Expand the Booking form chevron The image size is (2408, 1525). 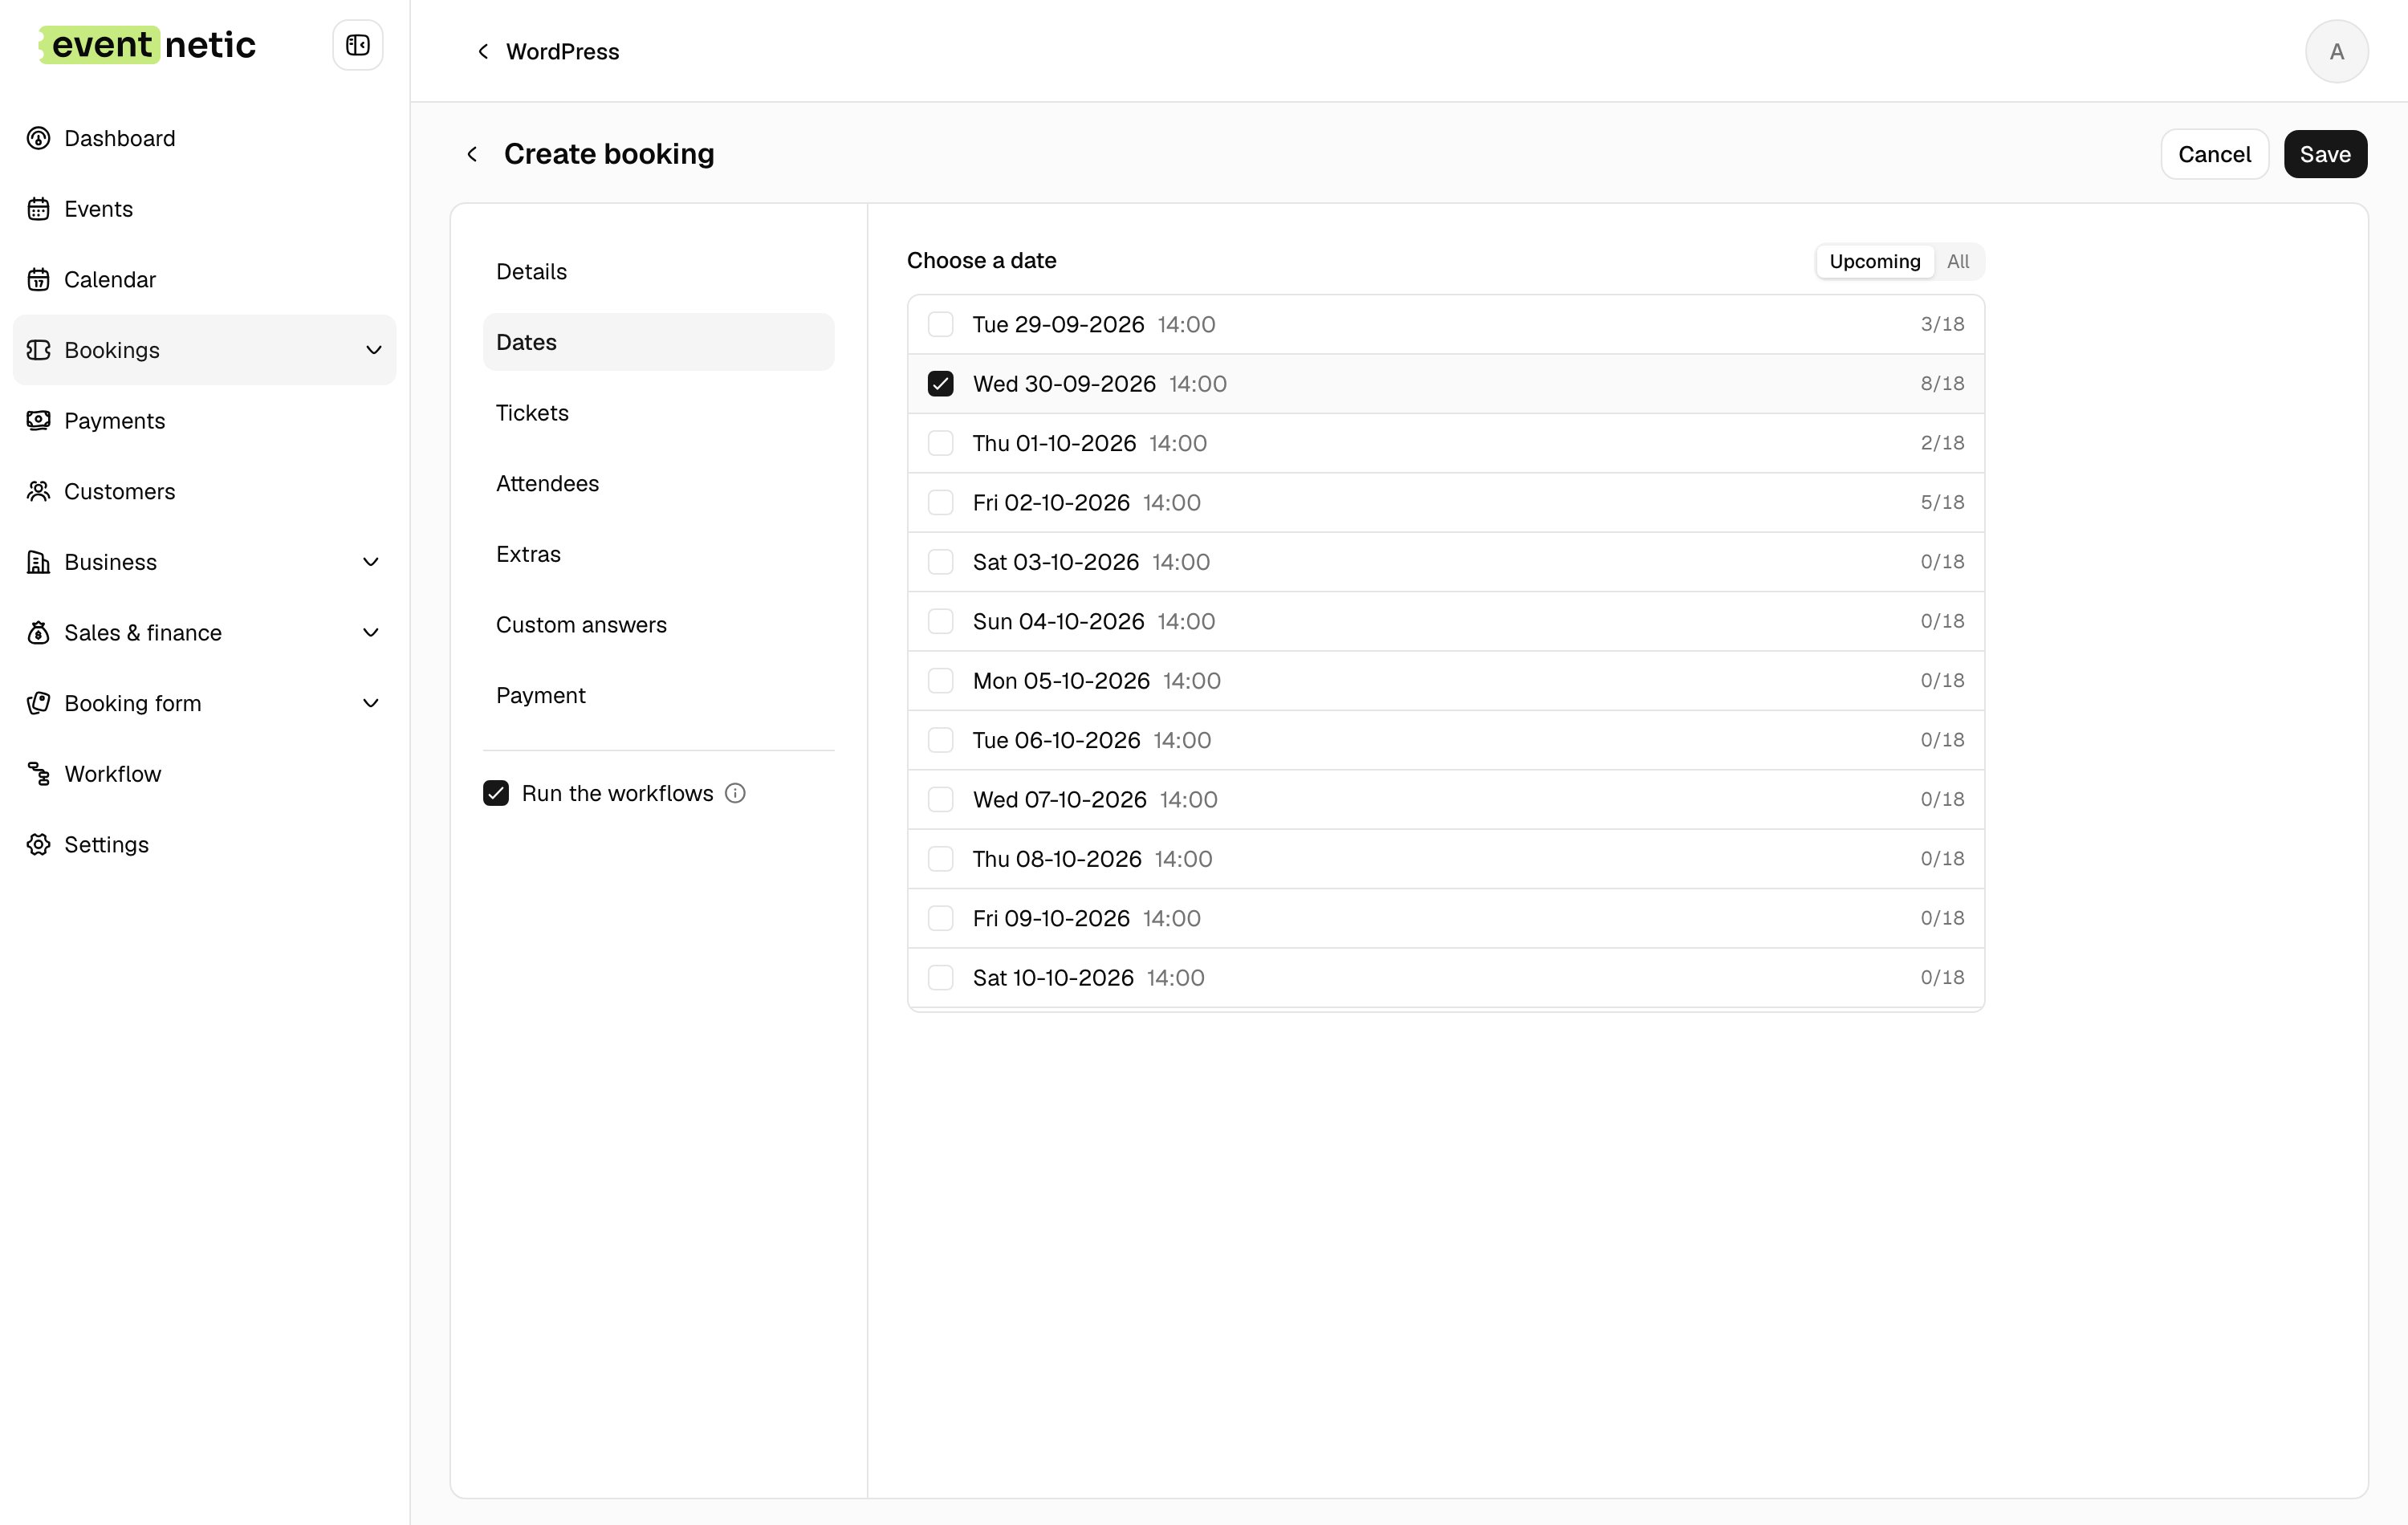coord(370,703)
